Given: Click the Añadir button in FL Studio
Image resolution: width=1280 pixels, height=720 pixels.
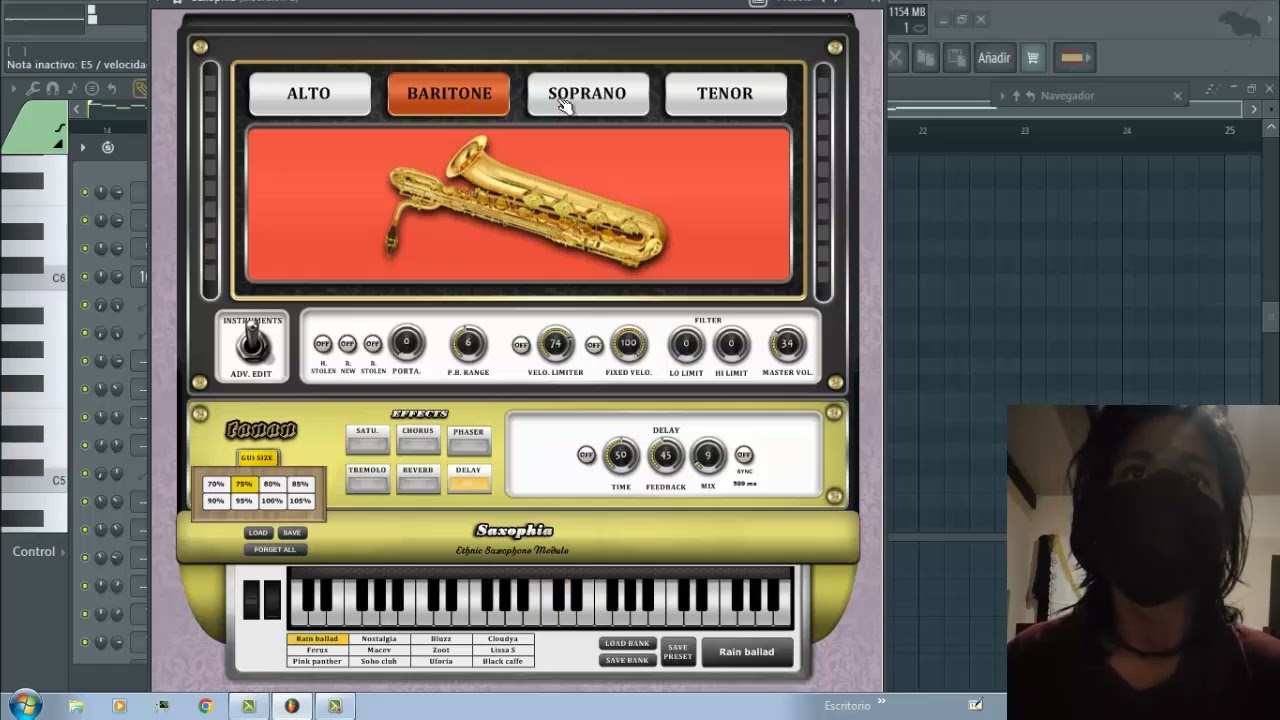Looking at the screenshot, I should pyautogui.click(x=994, y=58).
